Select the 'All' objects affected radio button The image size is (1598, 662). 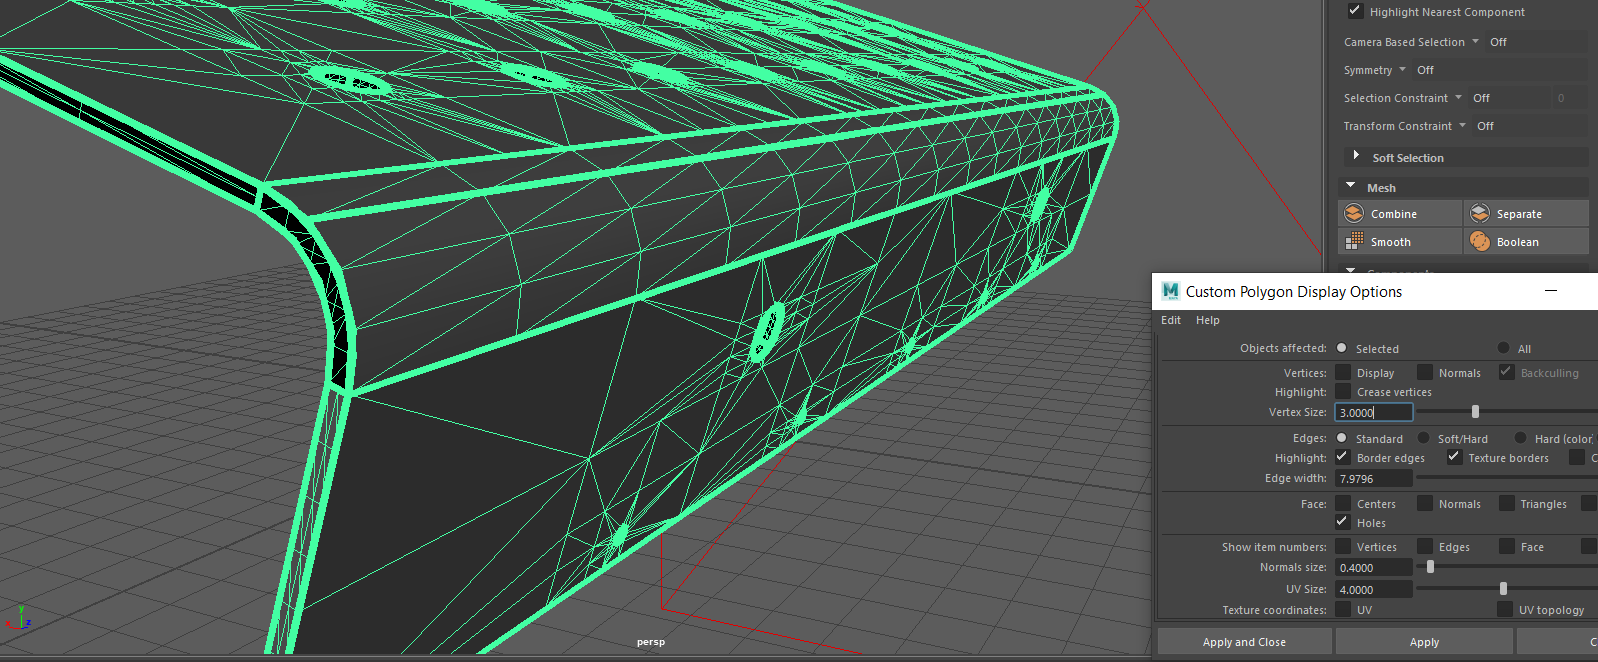(x=1503, y=348)
